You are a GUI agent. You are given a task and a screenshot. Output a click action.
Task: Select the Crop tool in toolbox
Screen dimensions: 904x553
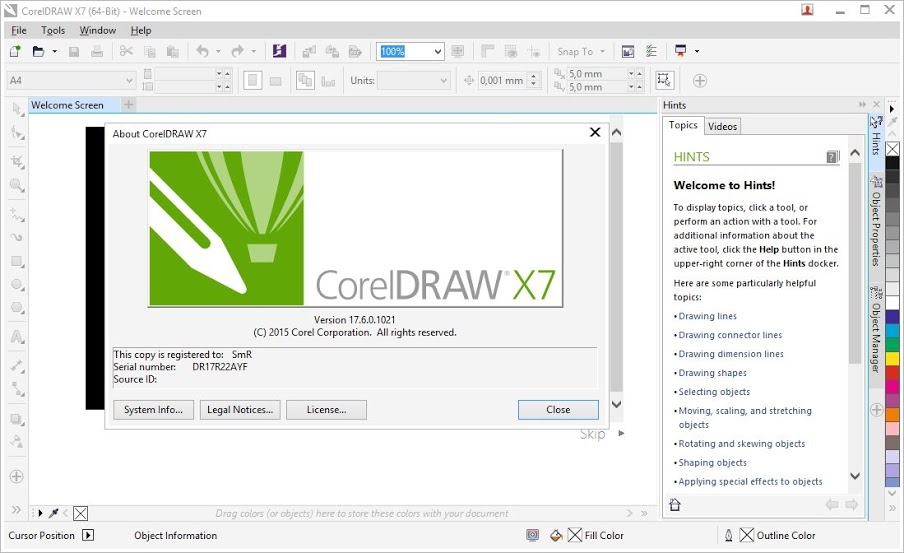(17, 162)
